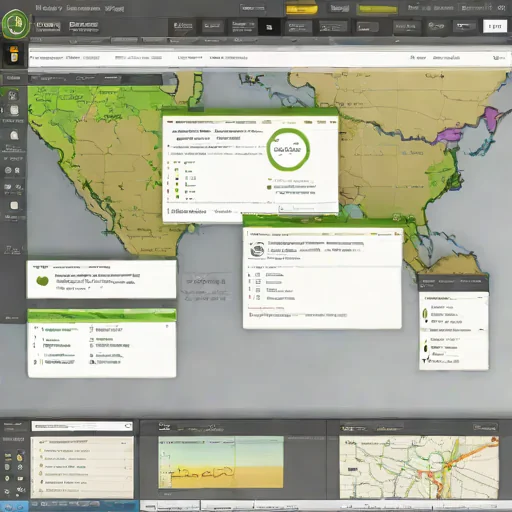Screen dimensions: 512x512
Task: Click the bright yellow button in top bar
Action: 301,9
